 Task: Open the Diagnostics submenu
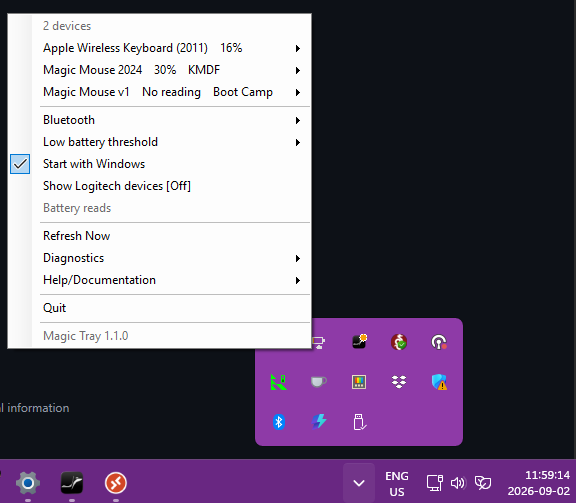coord(159,258)
